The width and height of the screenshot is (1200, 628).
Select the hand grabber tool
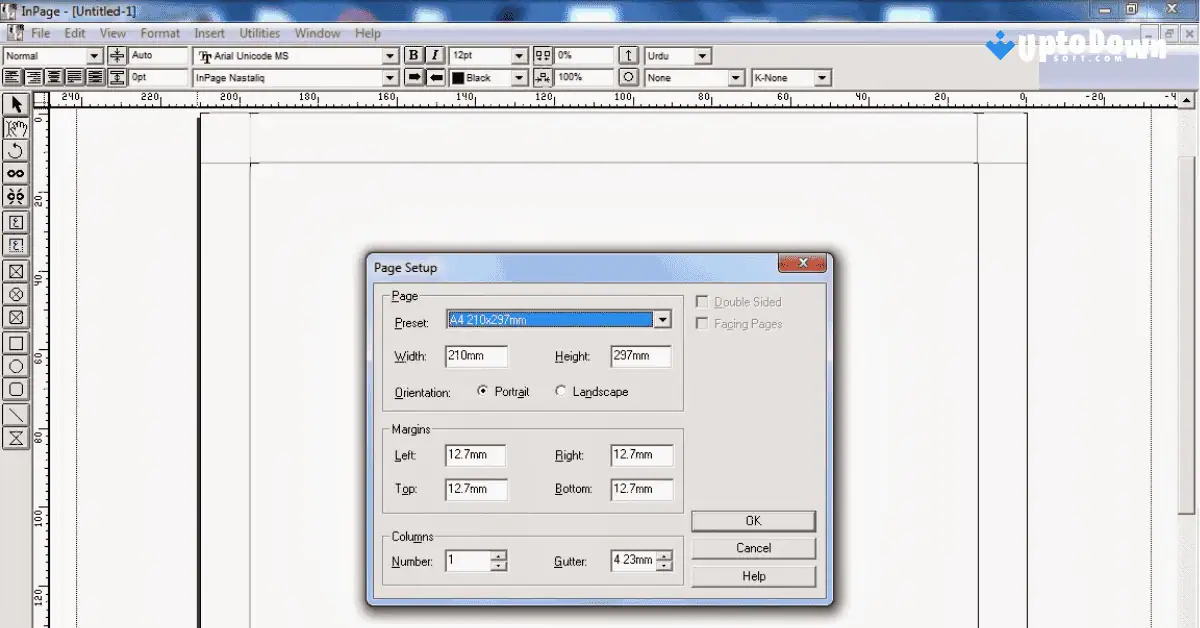14,127
